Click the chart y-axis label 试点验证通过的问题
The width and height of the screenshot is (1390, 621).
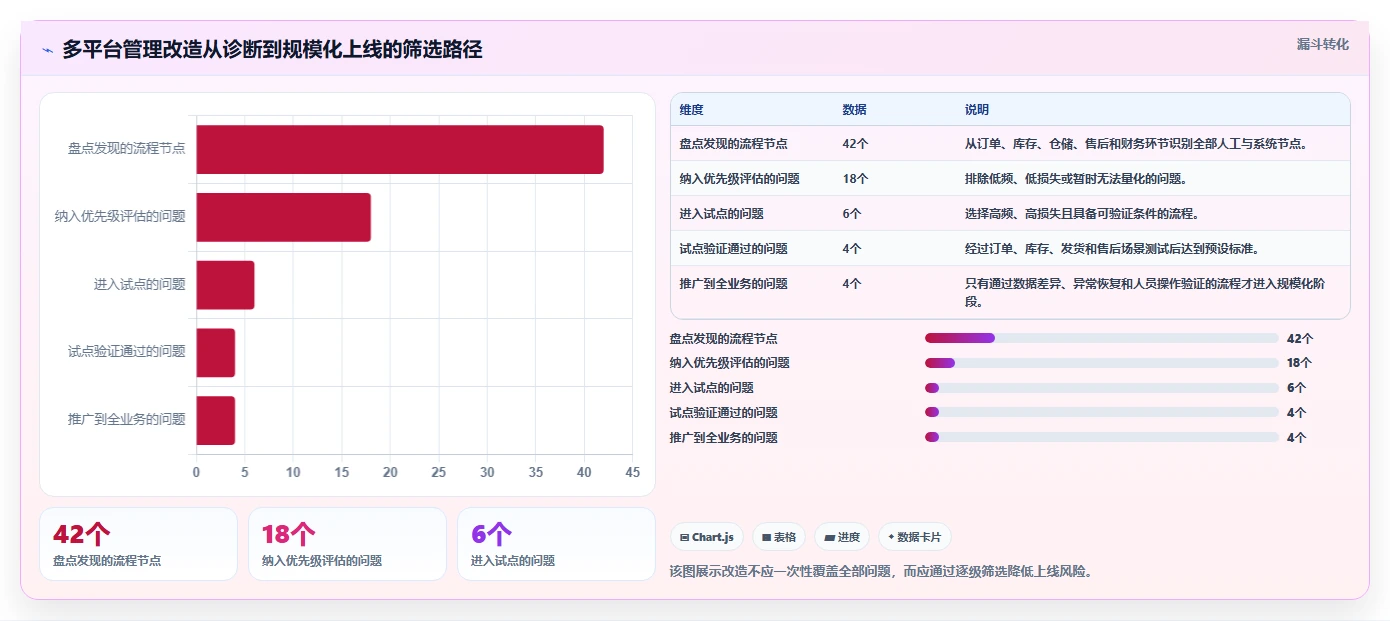tap(127, 351)
